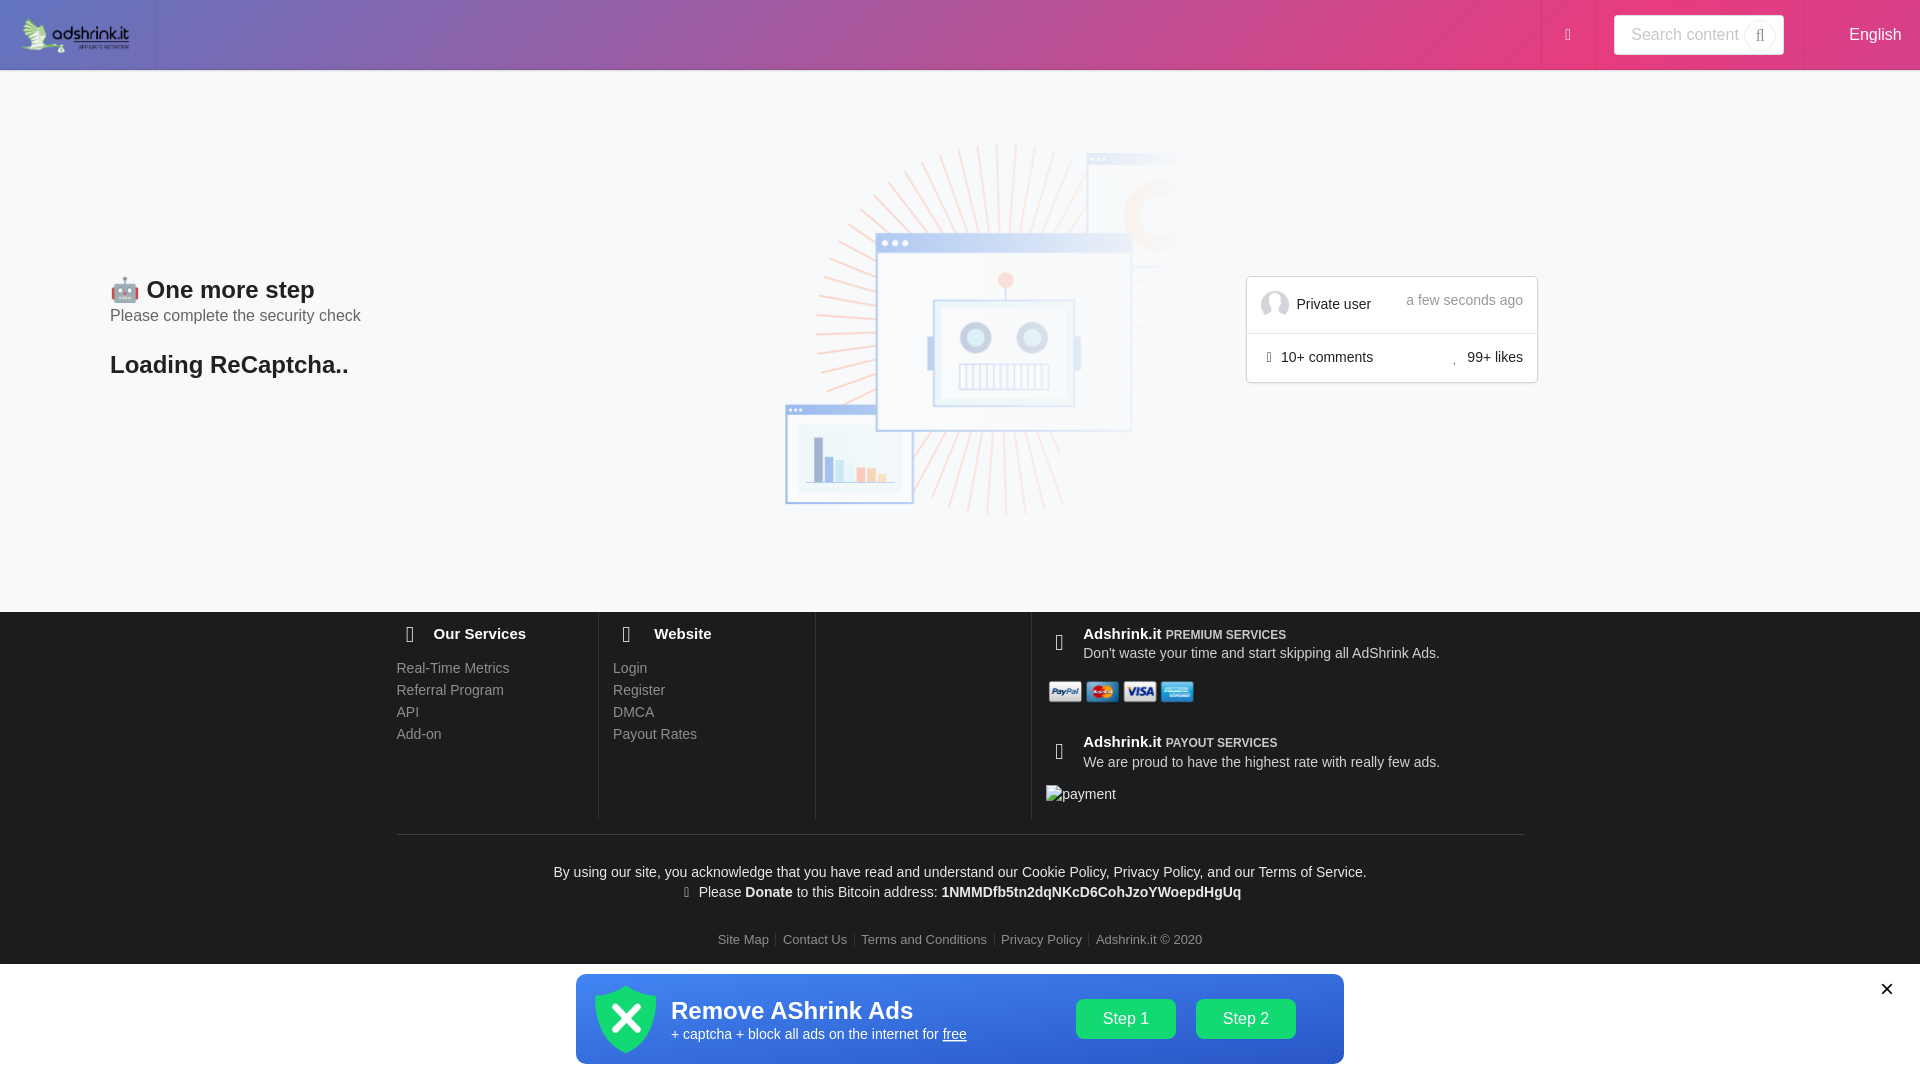Screen dimensions: 1920x1080
Task: Click the Our Services section icon
Action: point(409,635)
